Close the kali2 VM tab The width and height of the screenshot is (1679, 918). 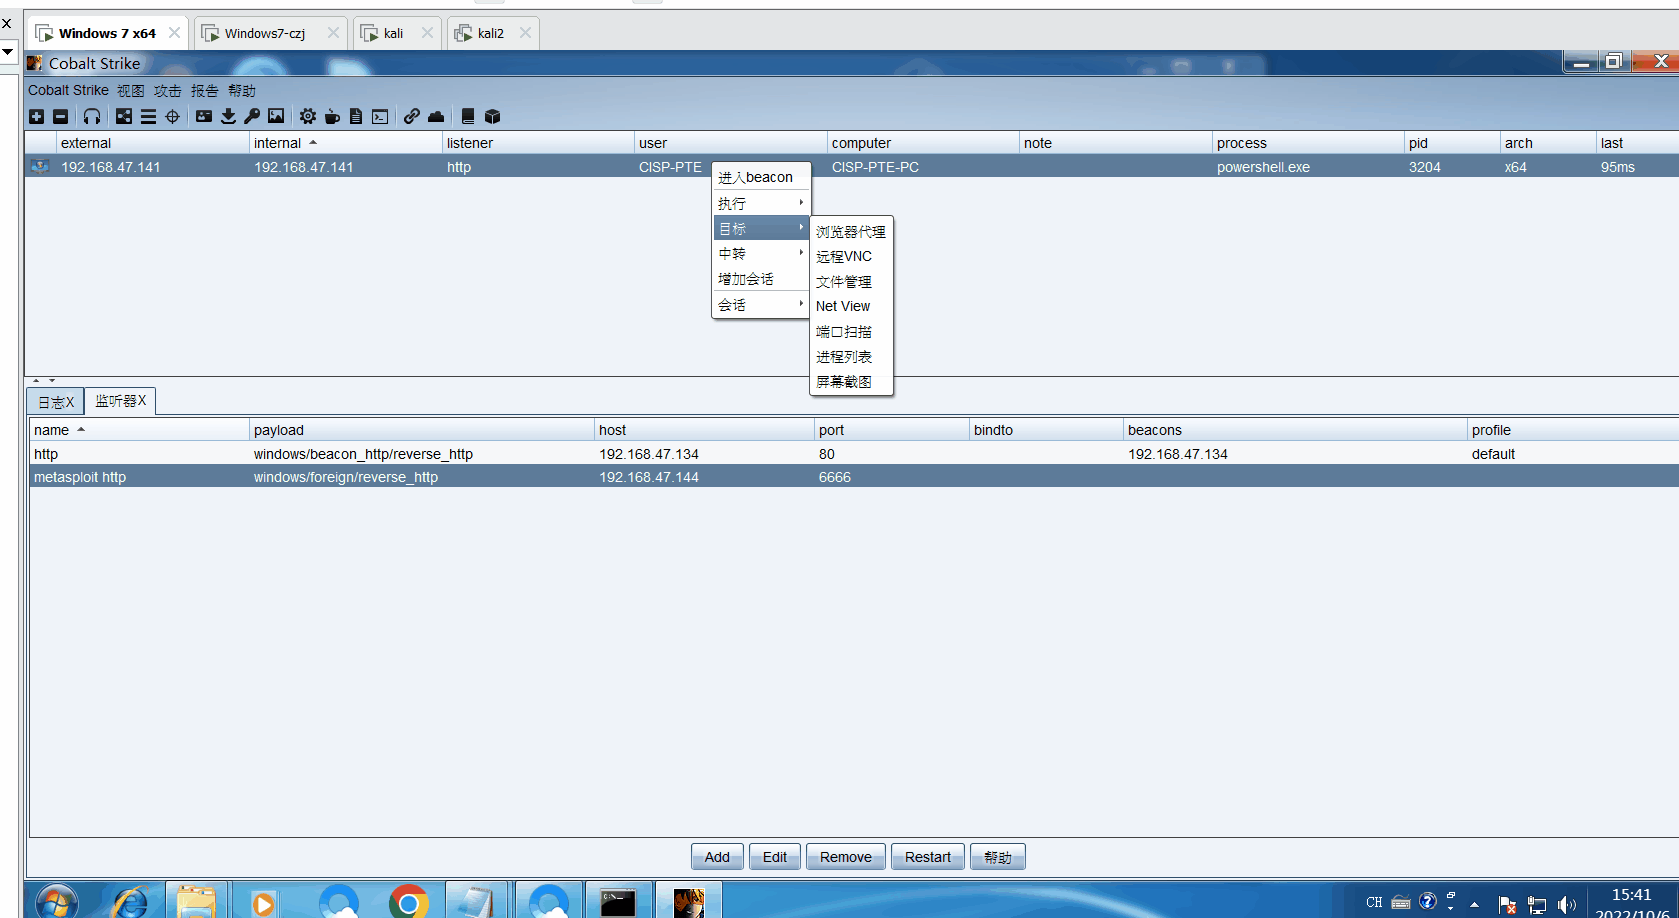point(525,33)
